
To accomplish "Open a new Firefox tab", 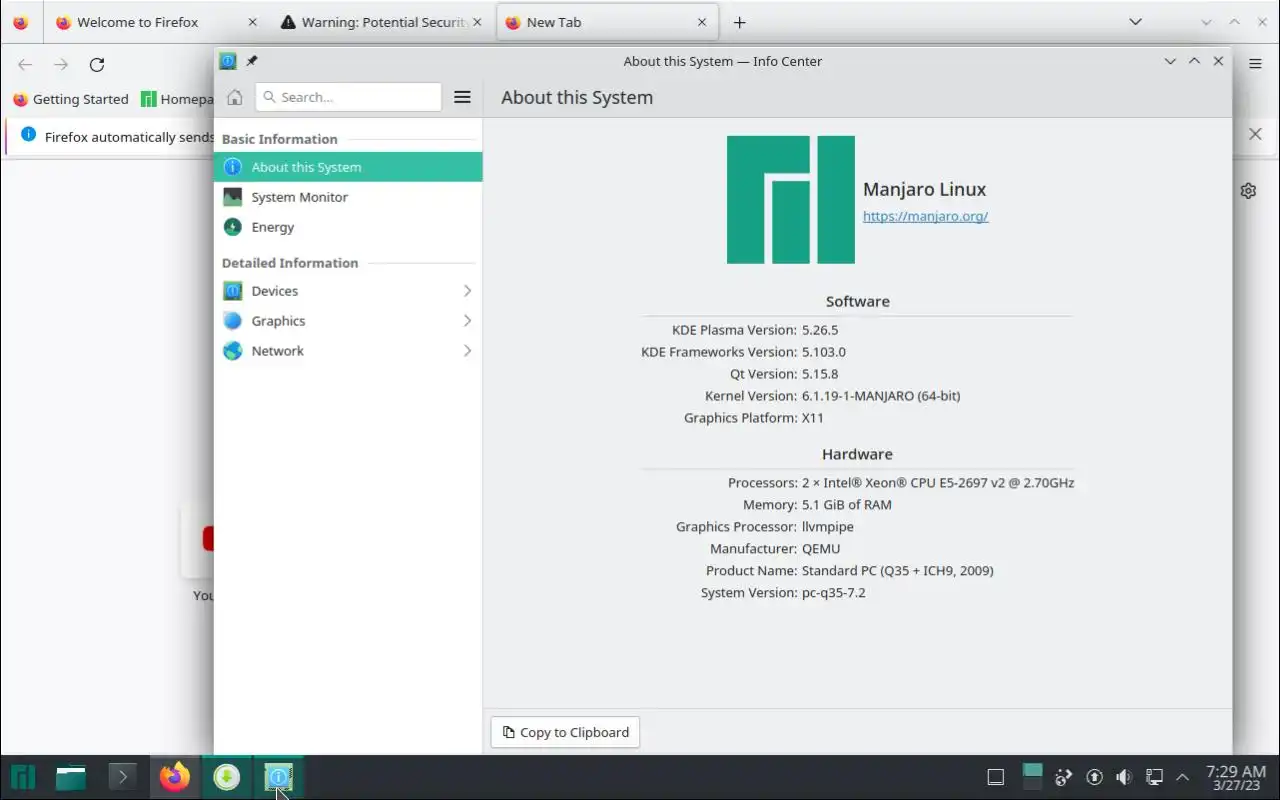I will (x=739, y=22).
